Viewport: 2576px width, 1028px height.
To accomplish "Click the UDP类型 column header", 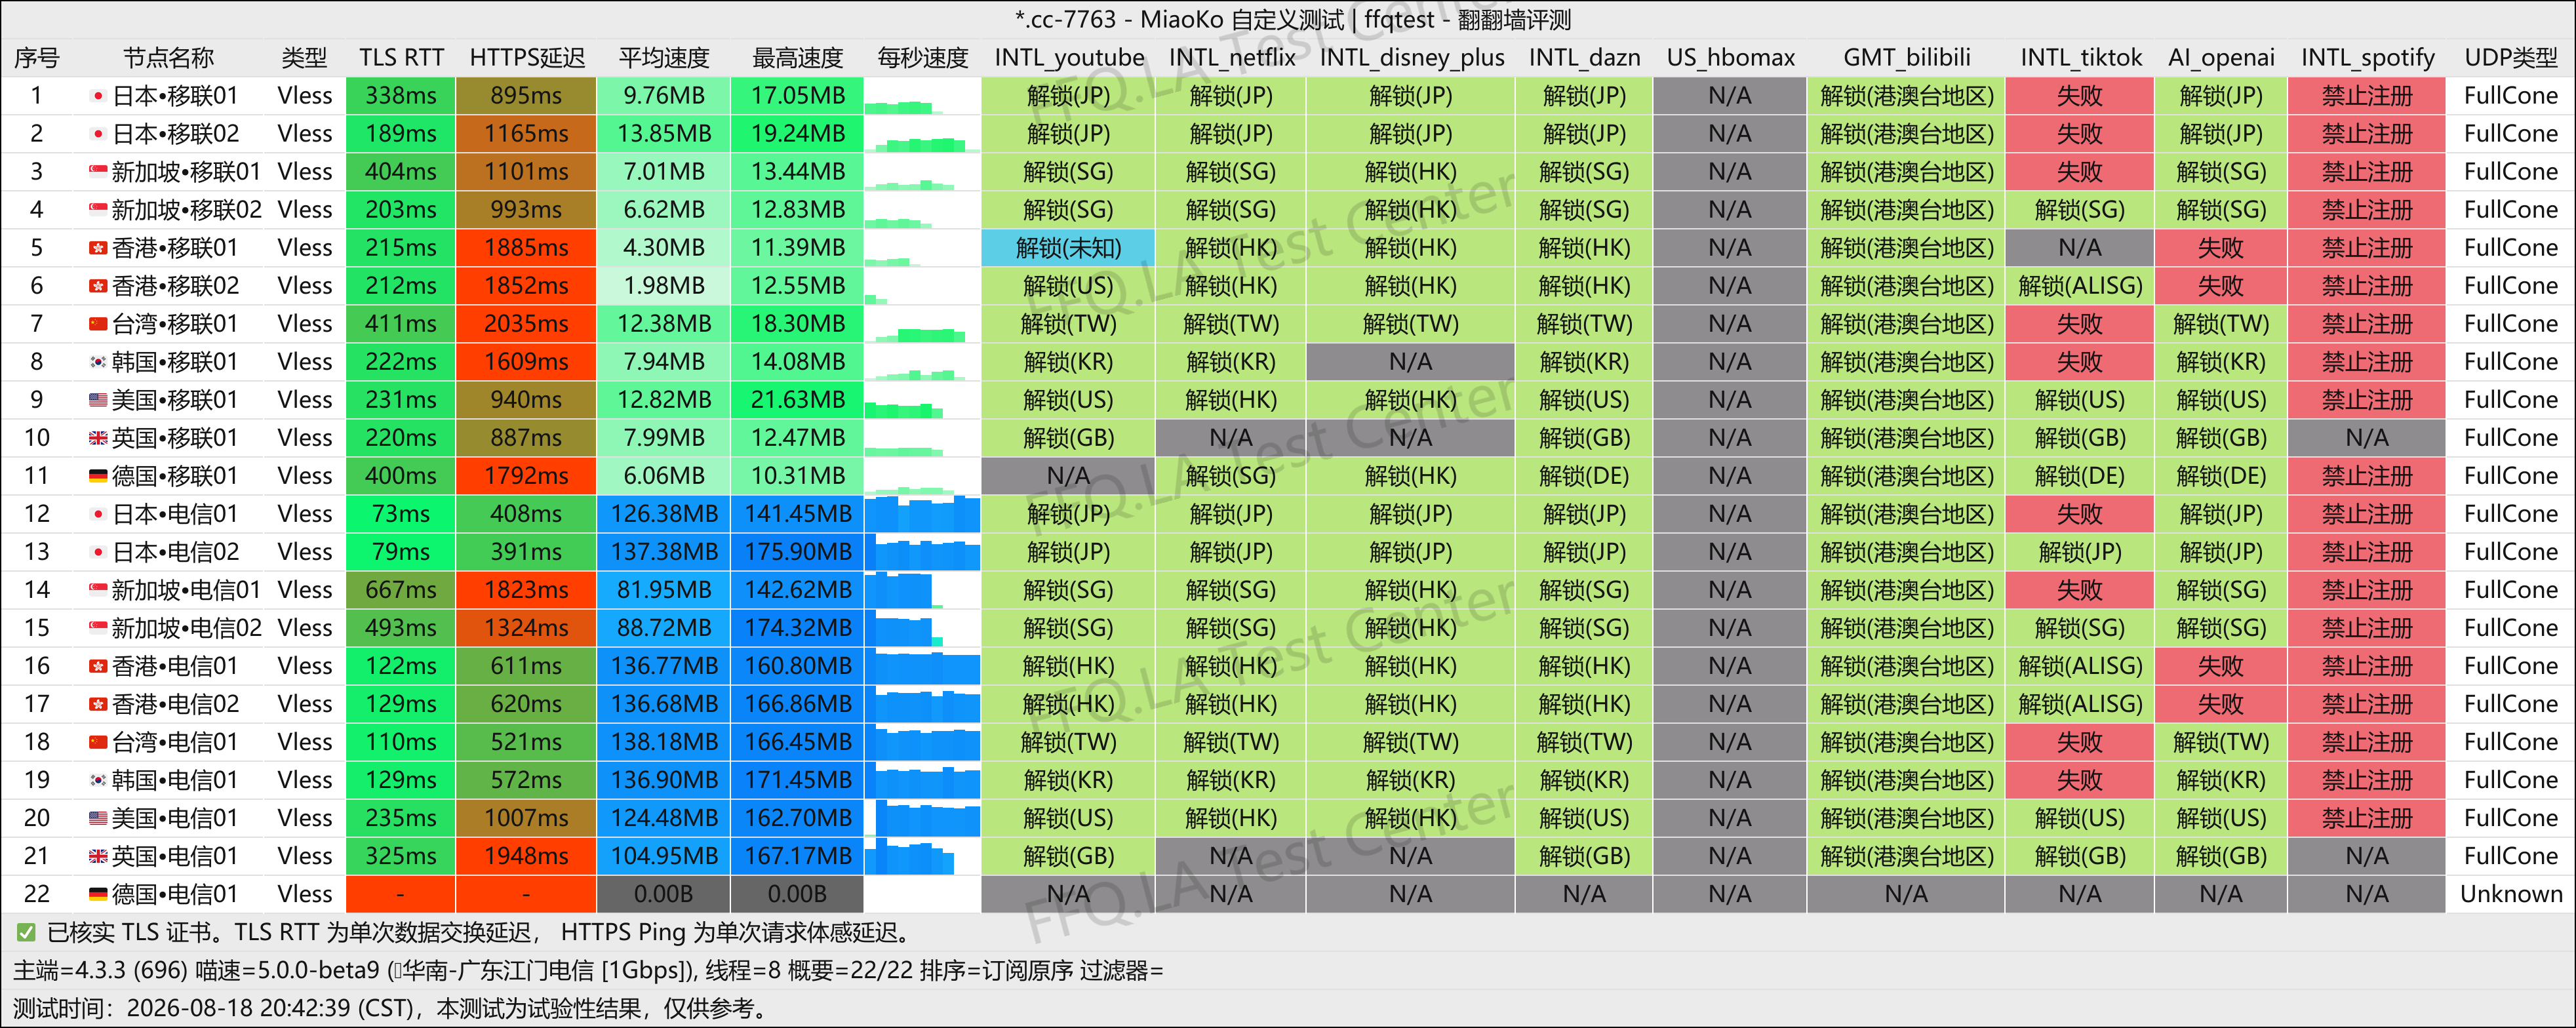I will (x=2511, y=58).
